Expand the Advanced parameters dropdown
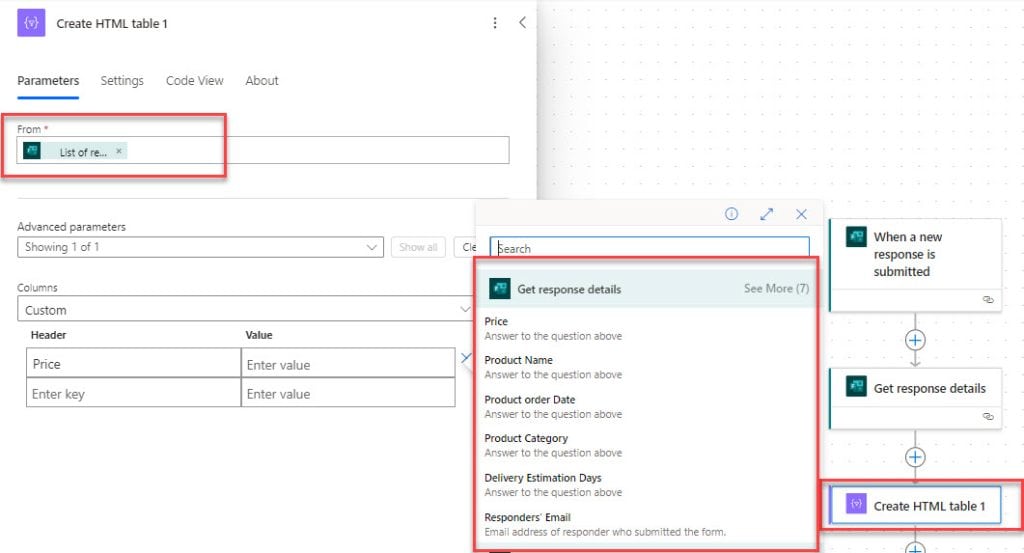 (200, 247)
